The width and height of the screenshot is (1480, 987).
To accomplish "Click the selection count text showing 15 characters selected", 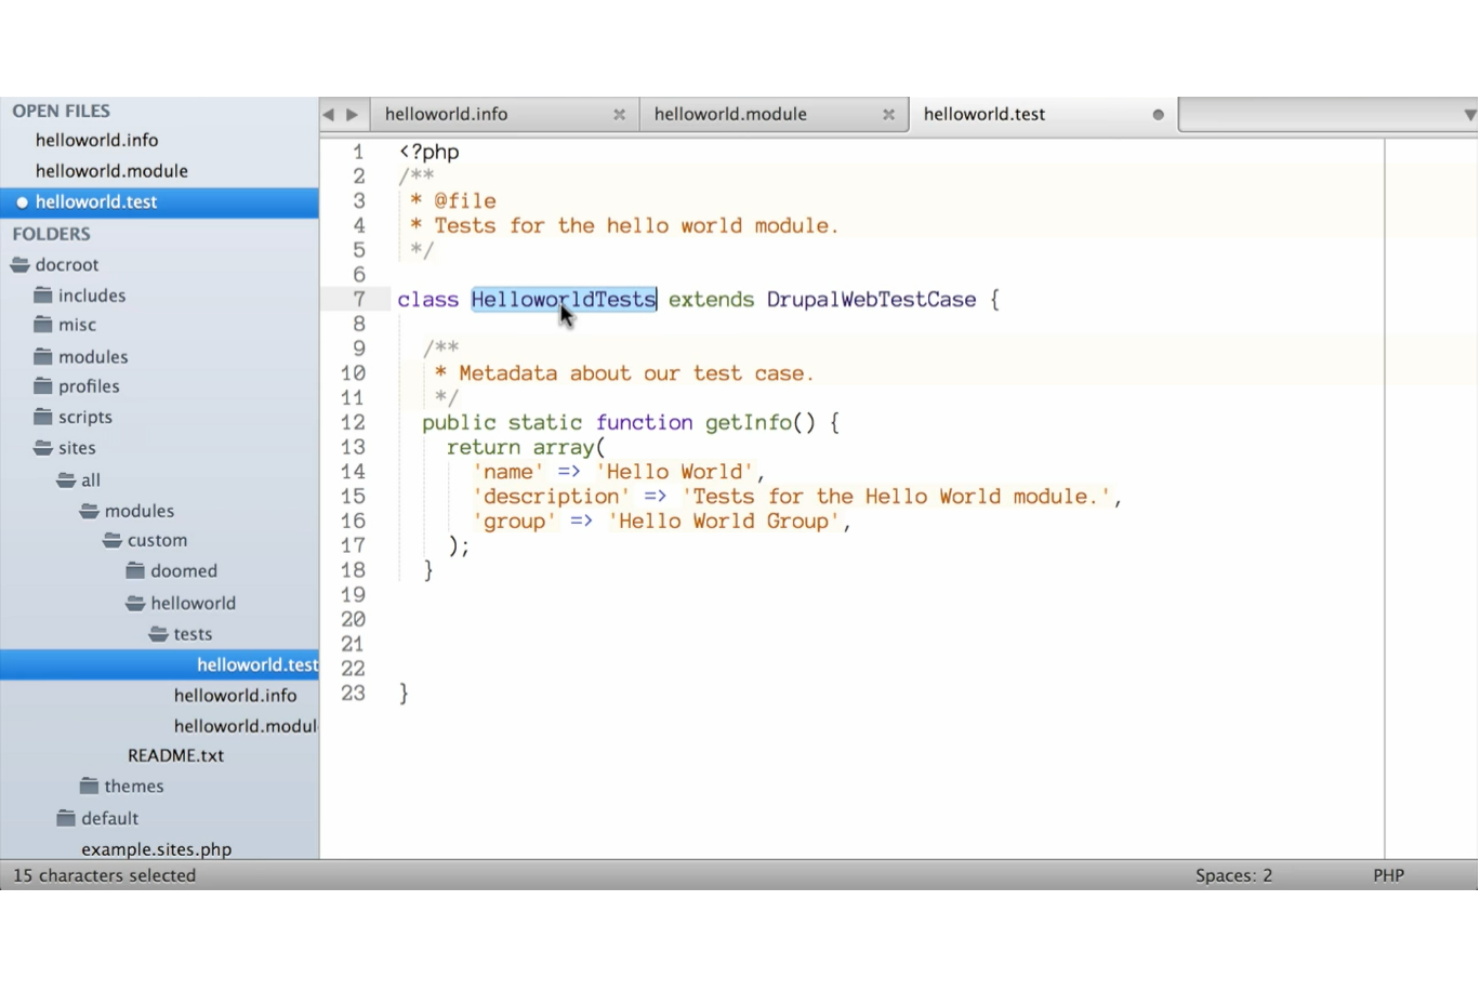I will [104, 875].
